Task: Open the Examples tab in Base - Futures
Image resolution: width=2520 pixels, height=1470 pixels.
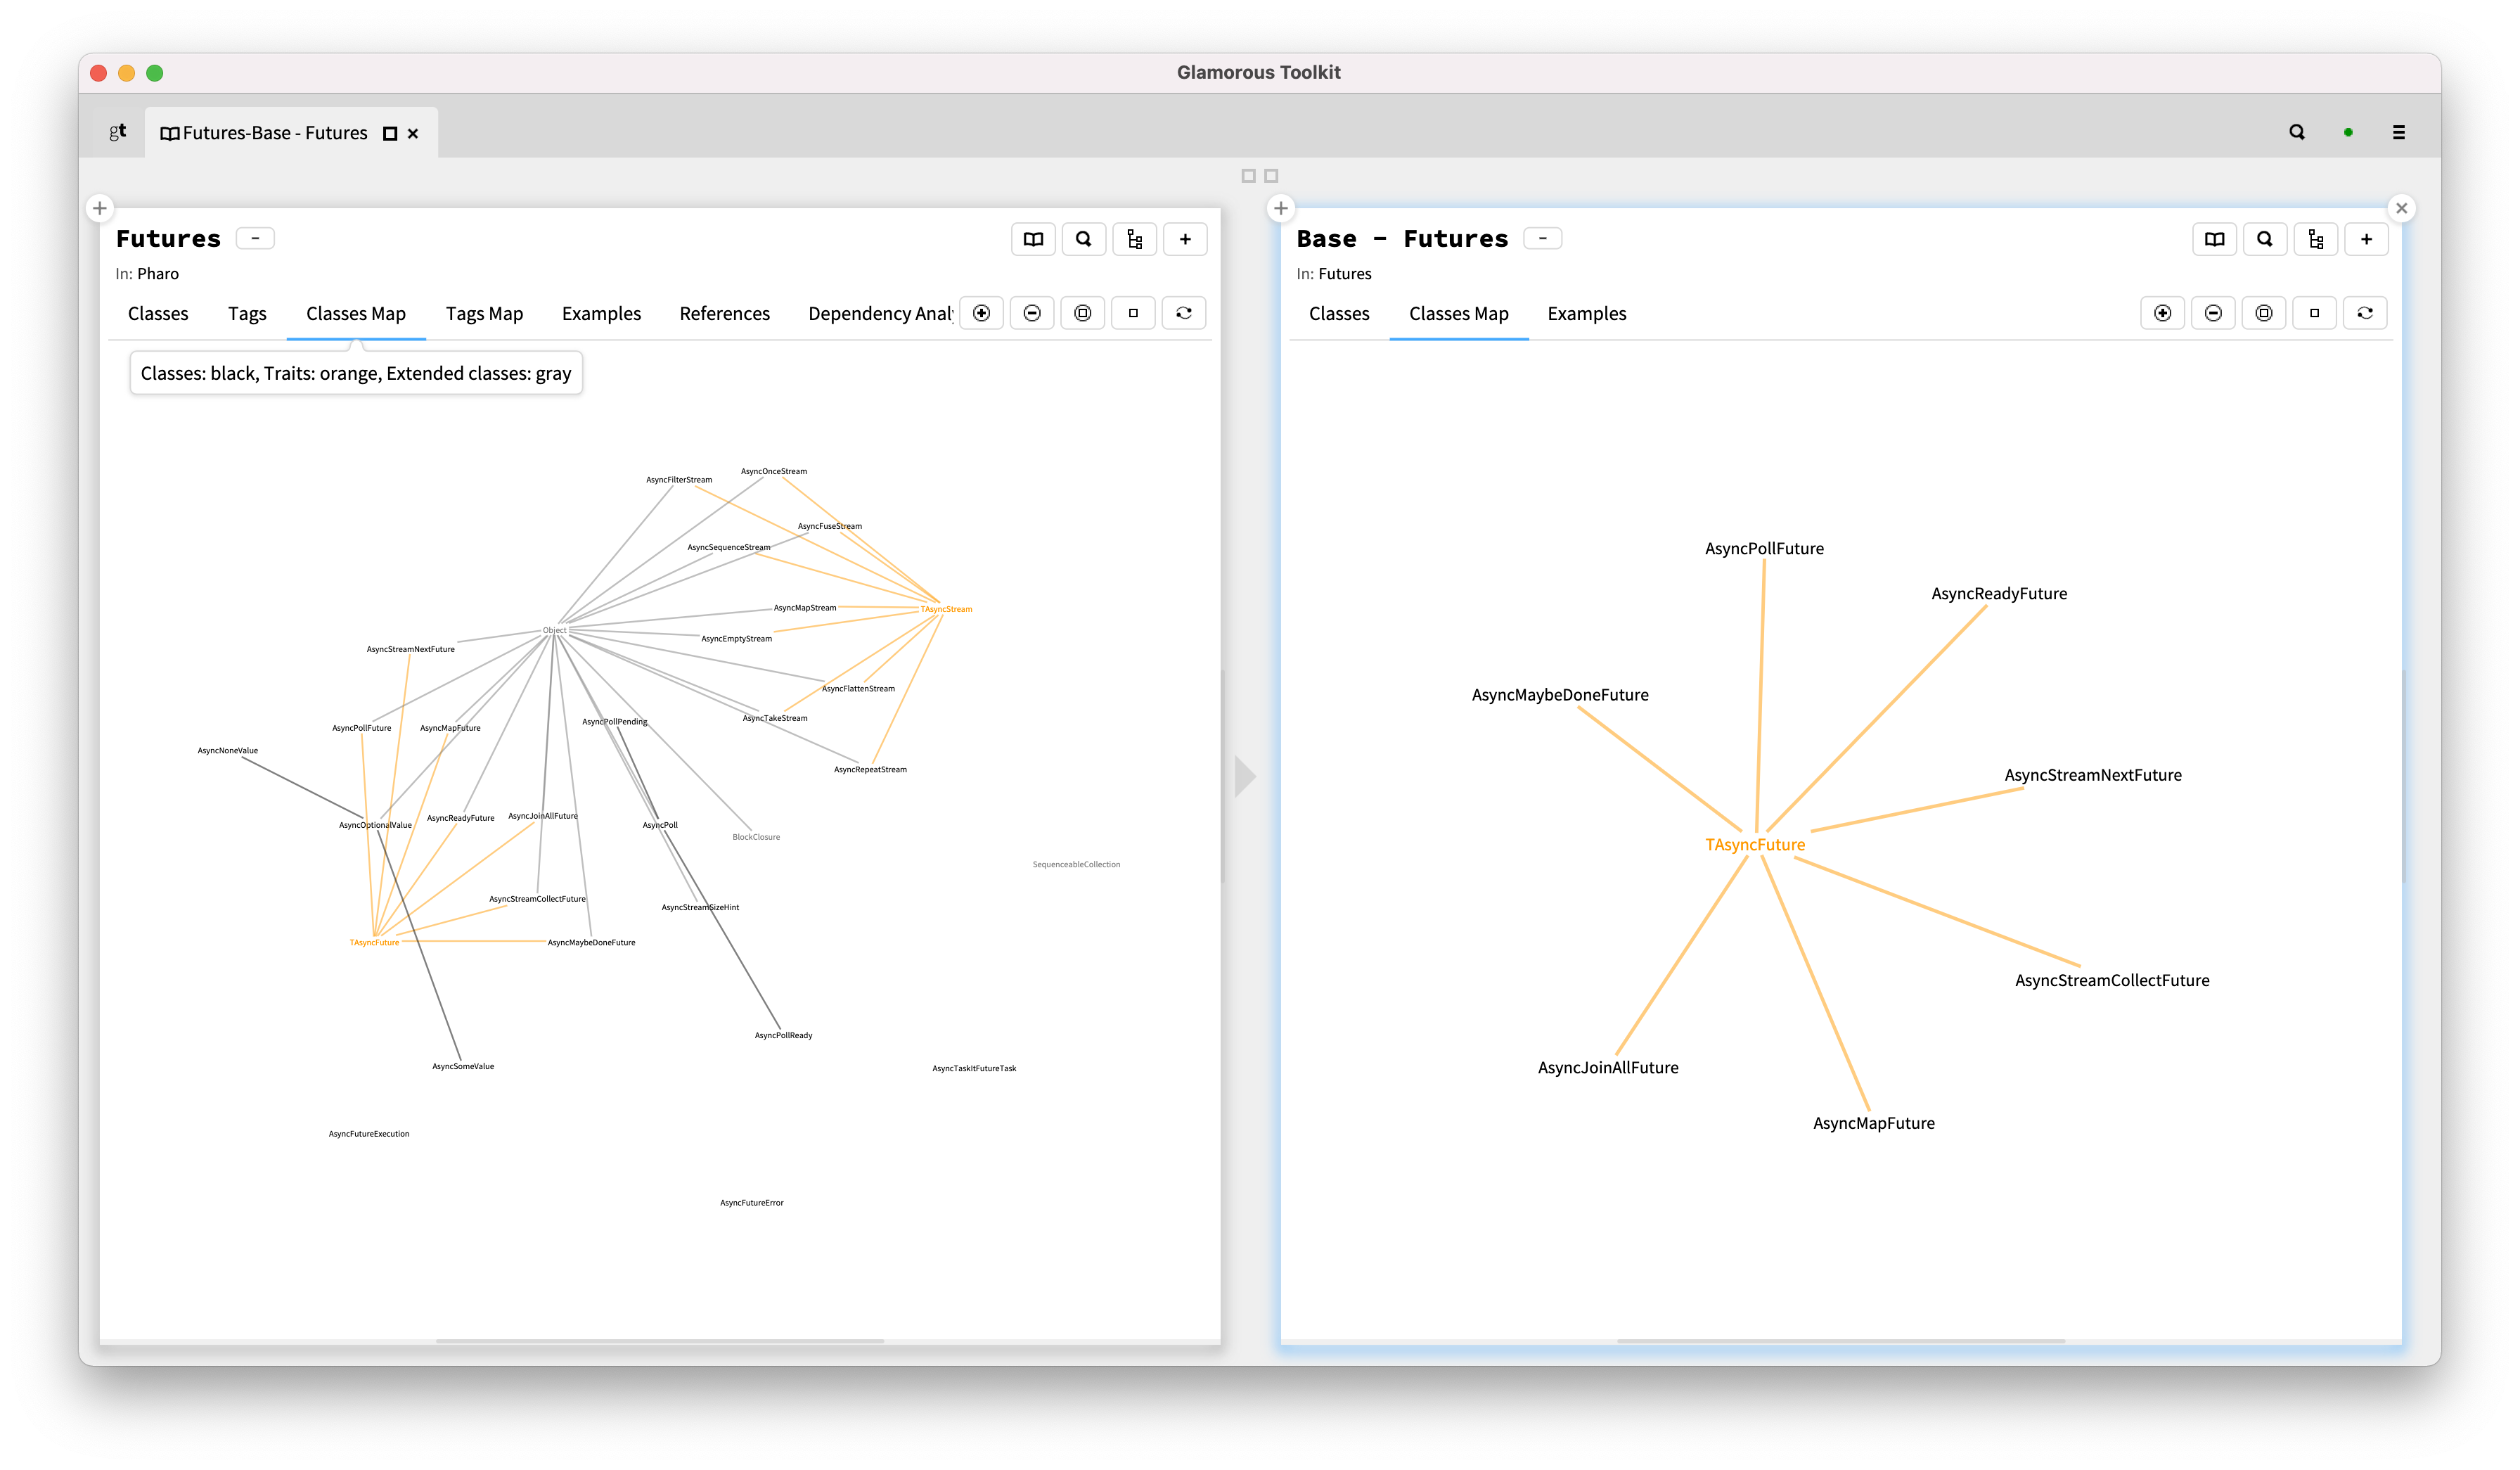Action: [1586, 313]
